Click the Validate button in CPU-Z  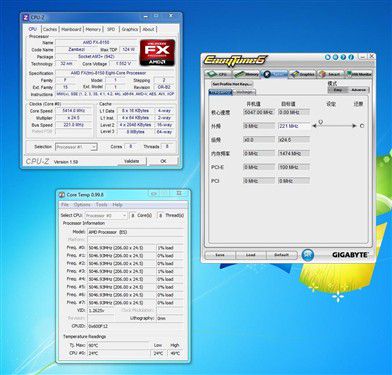pos(131,161)
